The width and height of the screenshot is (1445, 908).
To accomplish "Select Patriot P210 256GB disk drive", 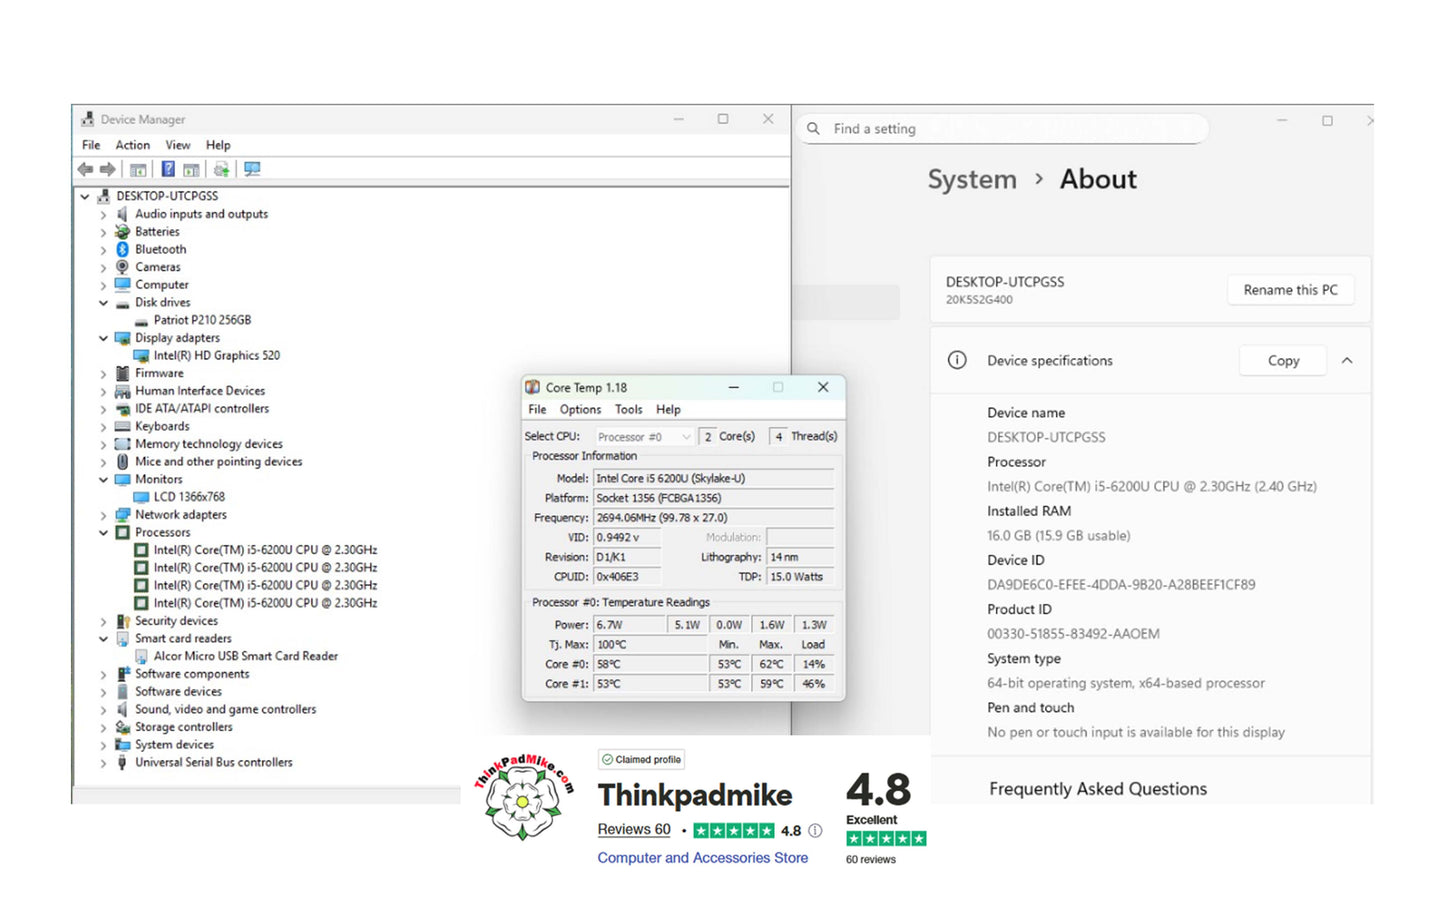I will pyautogui.click(x=202, y=320).
